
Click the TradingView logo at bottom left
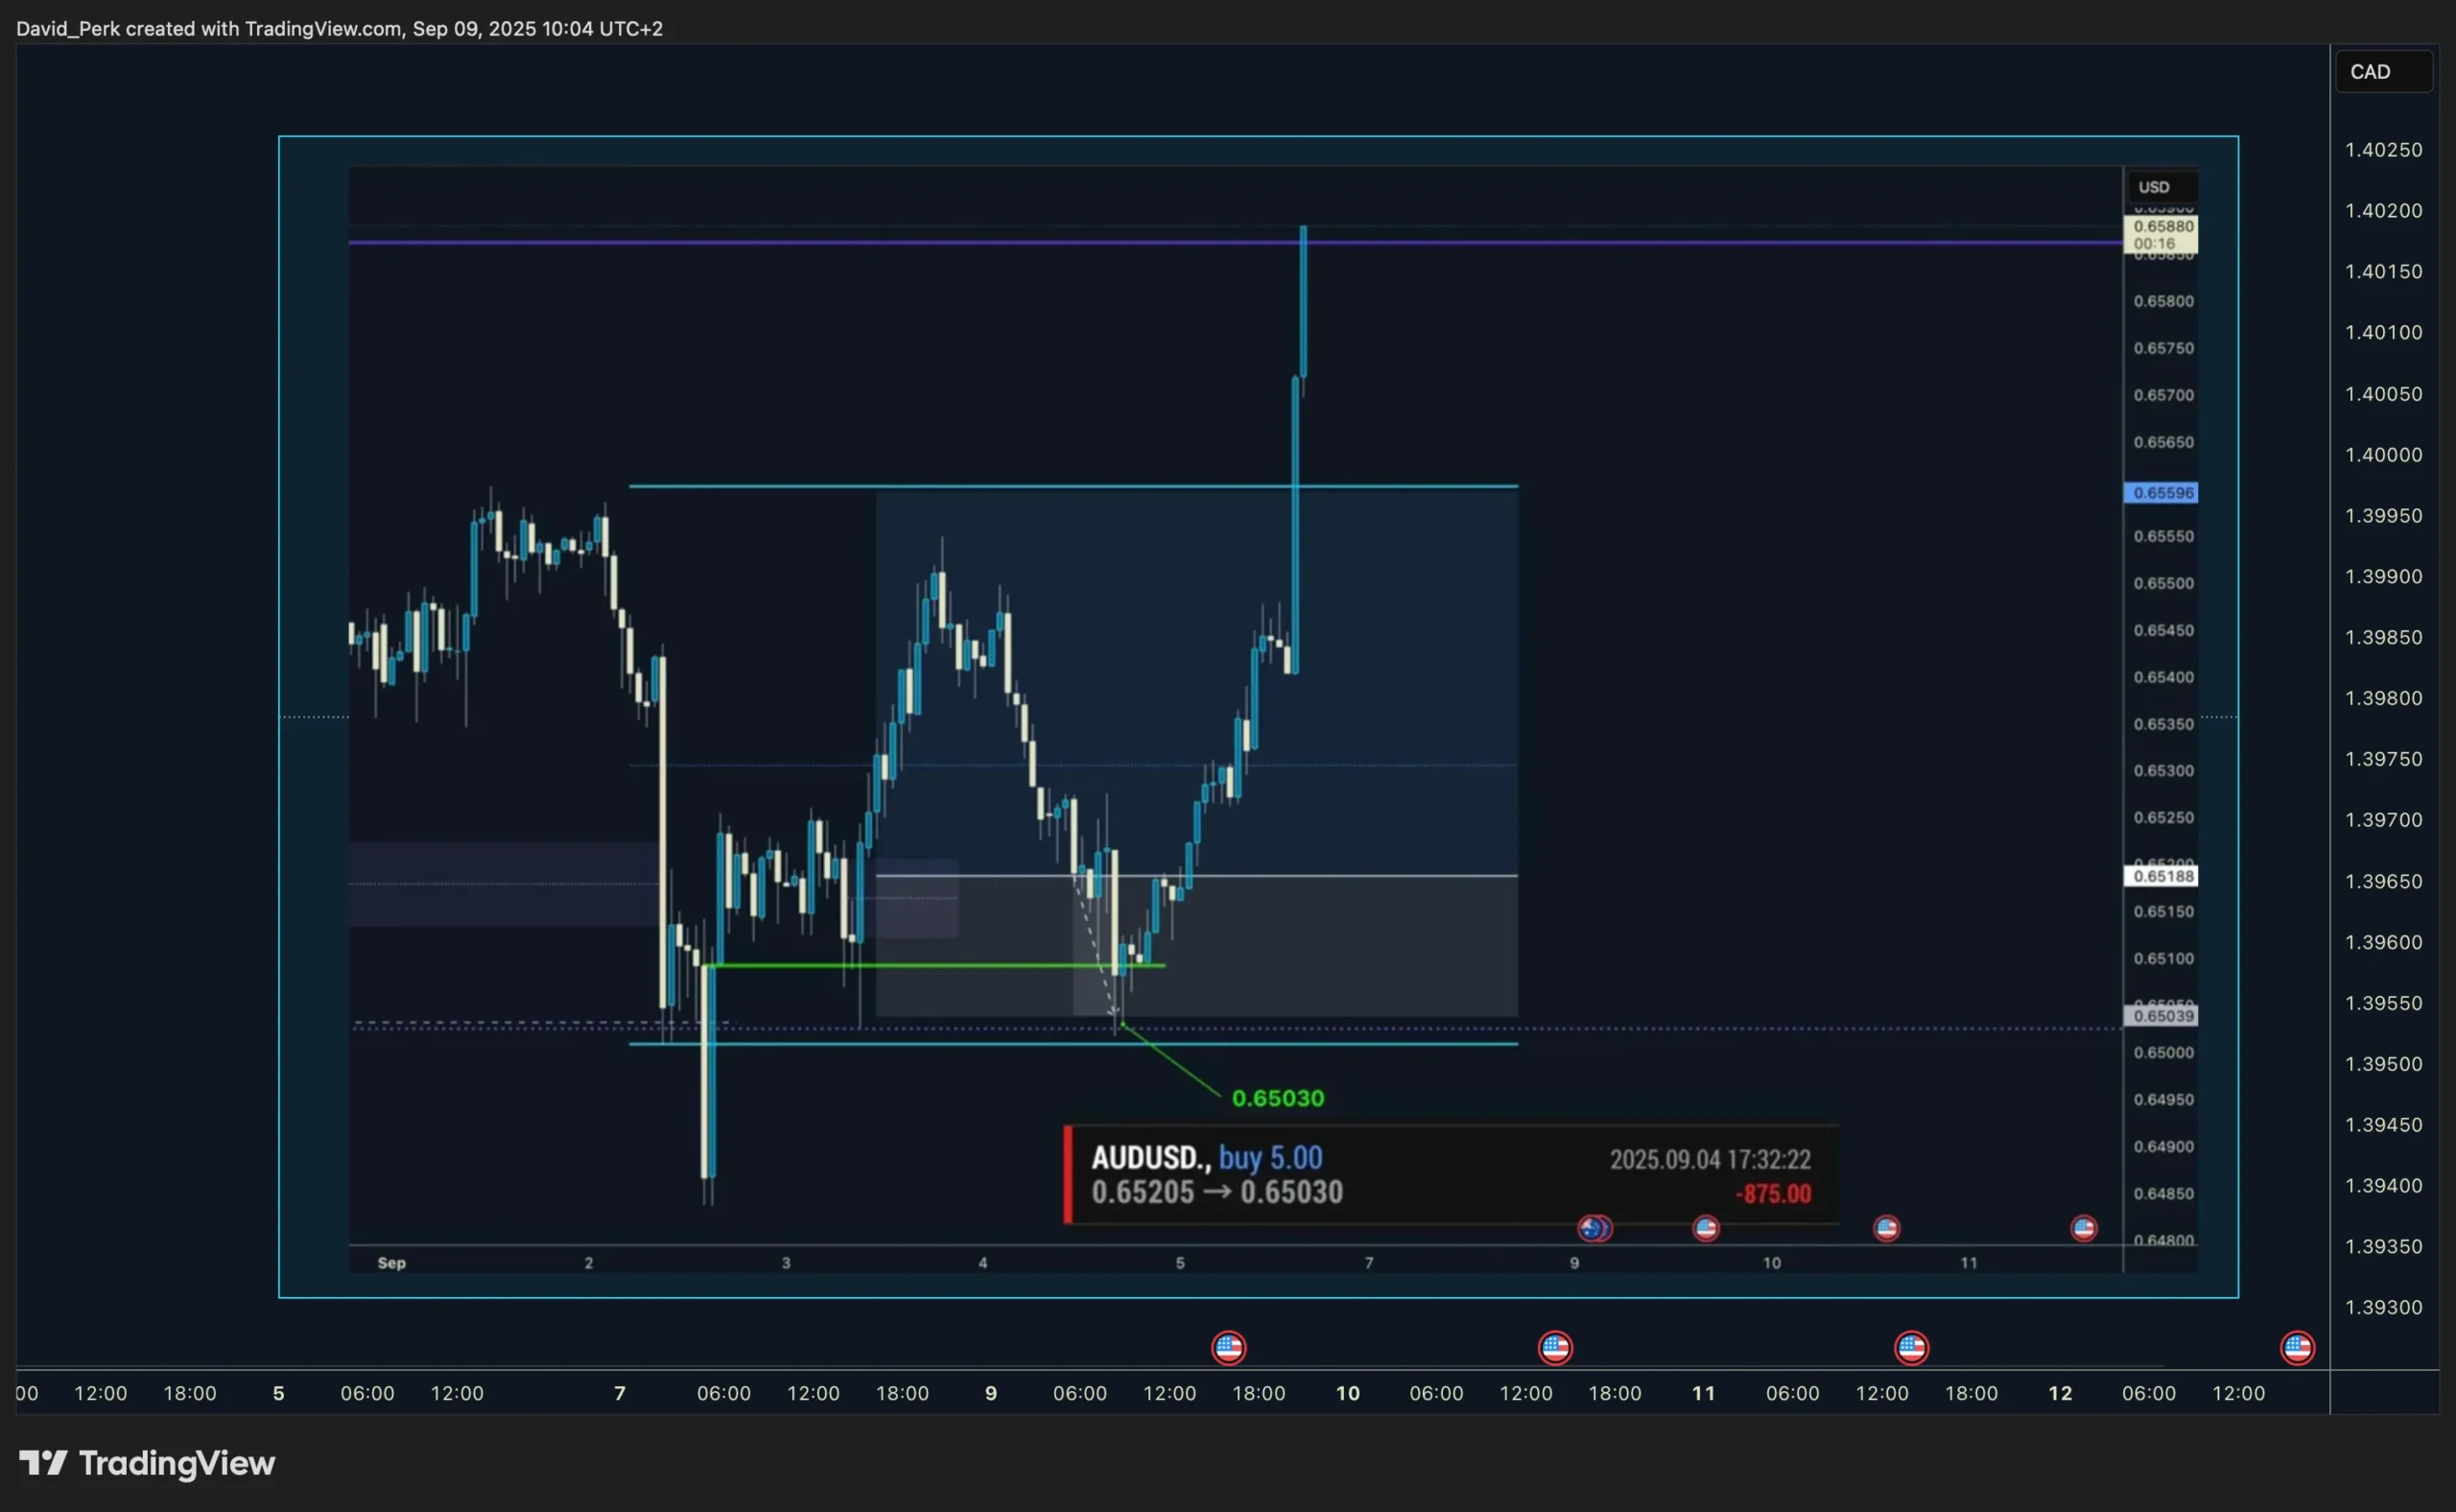click(x=147, y=1463)
